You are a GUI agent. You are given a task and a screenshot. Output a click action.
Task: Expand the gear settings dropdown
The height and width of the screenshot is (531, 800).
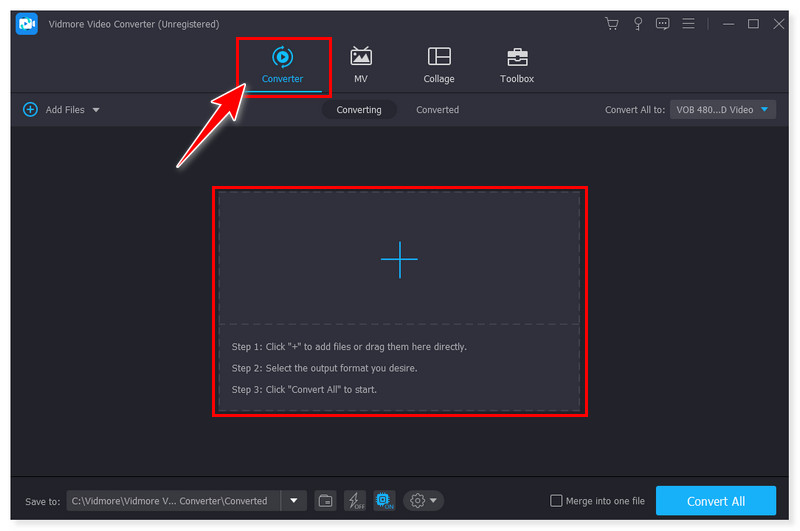[x=424, y=500]
